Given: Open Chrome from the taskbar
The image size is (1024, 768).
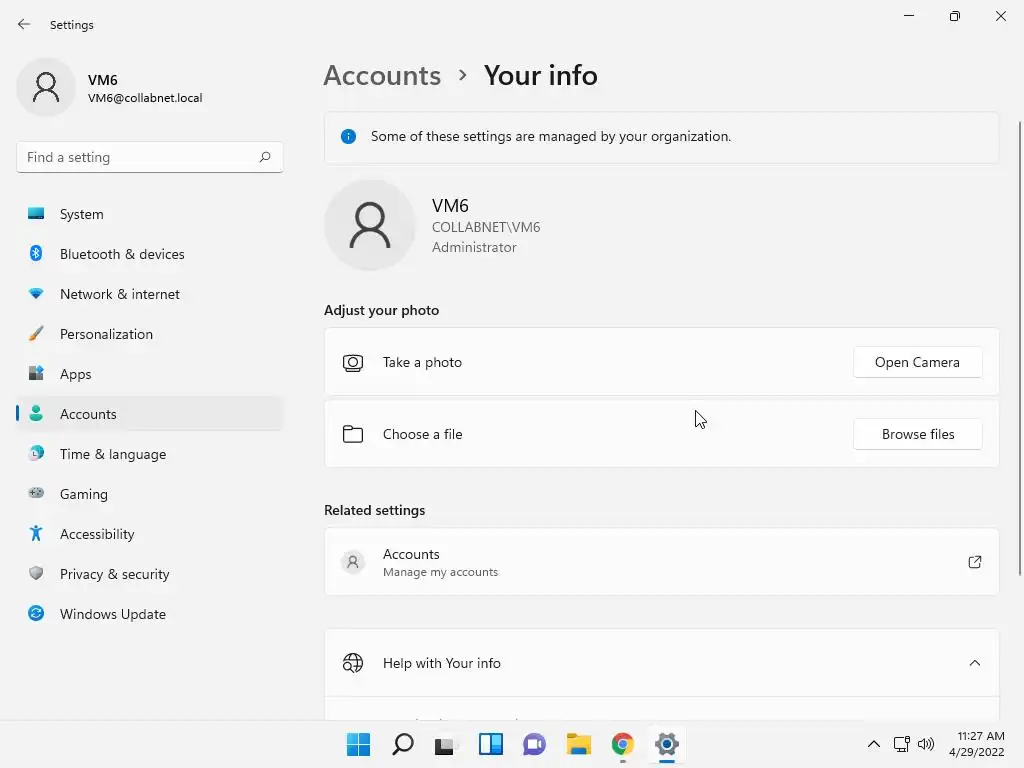Looking at the screenshot, I should coord(622,744).
